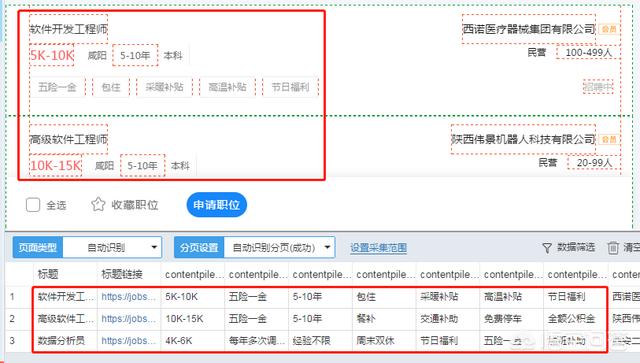The image size is (640, 363).
Task: Open company 陕西伟景机器人科技有限公司
Action: point(523,139)
